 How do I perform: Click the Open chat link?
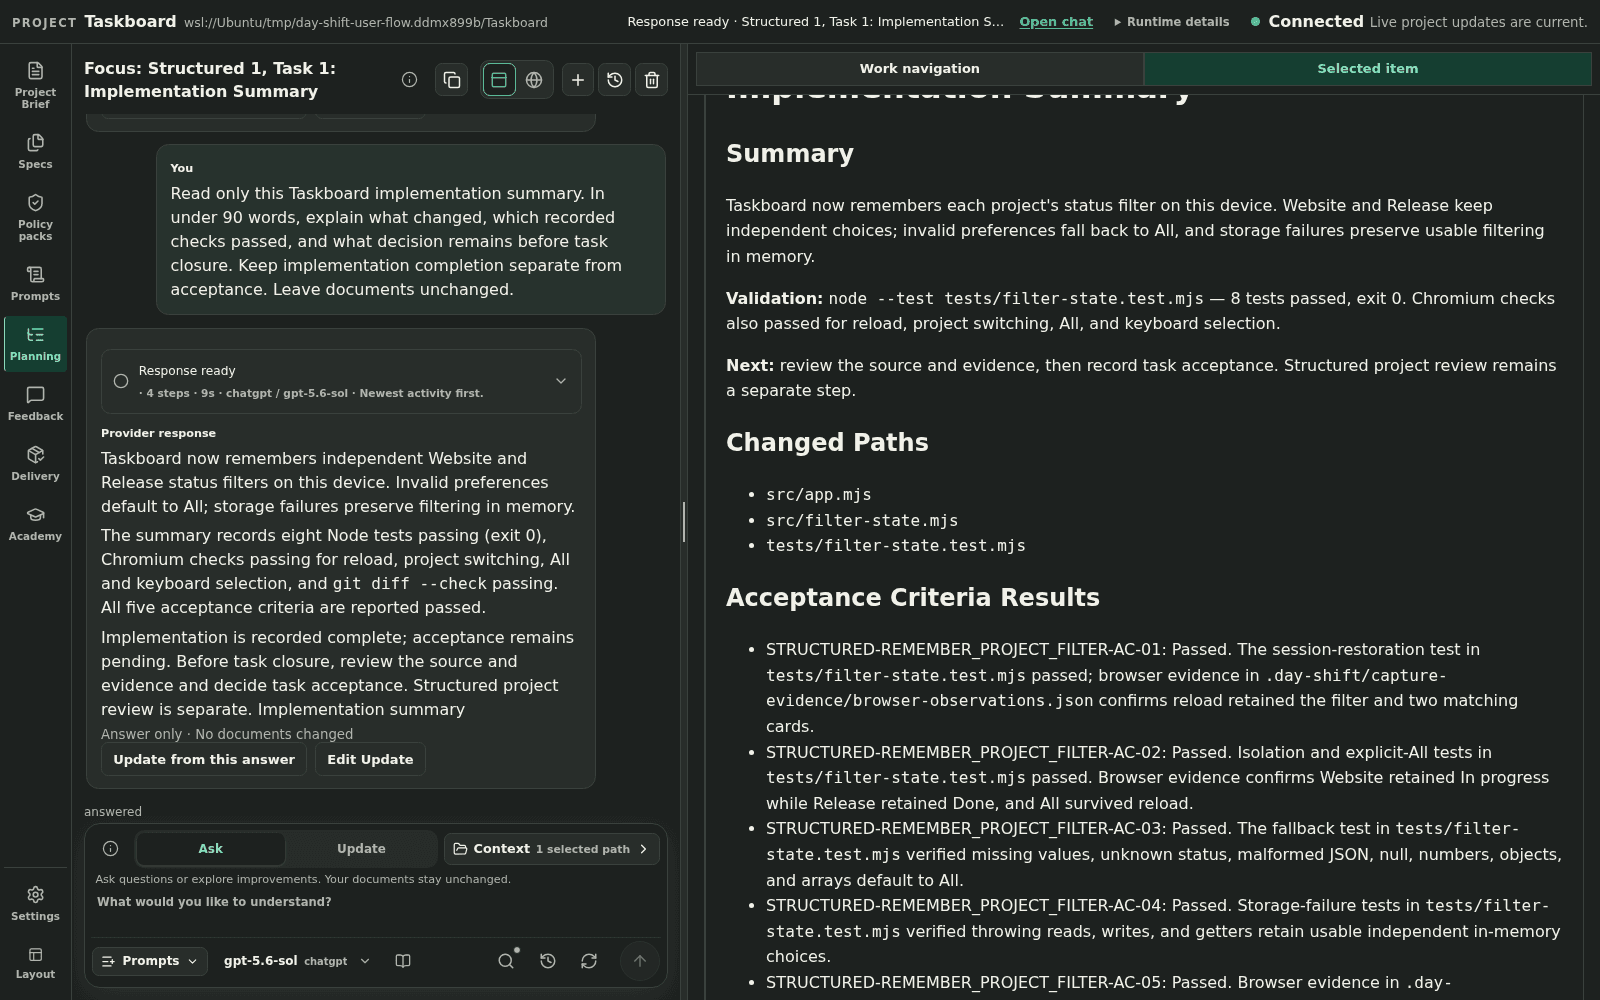pos(1056,22)
